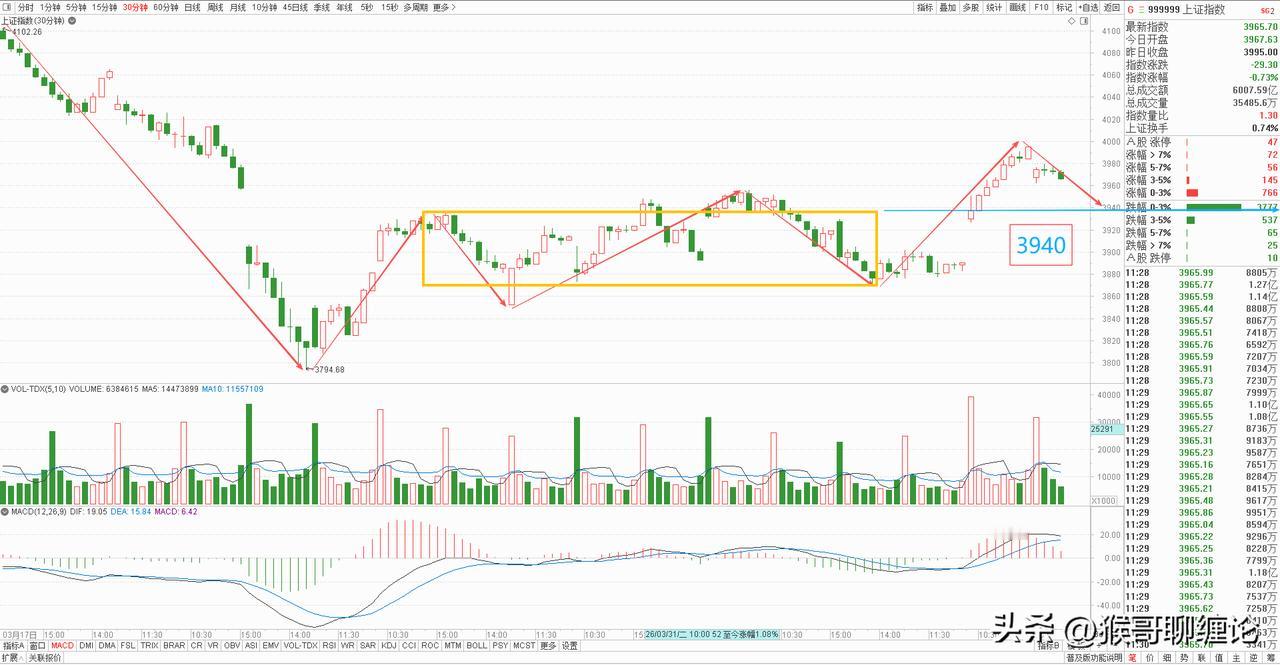This screenshot has height=665, width=1280.
Task: Select 5秒 period
Action: [x=367, y=7]
